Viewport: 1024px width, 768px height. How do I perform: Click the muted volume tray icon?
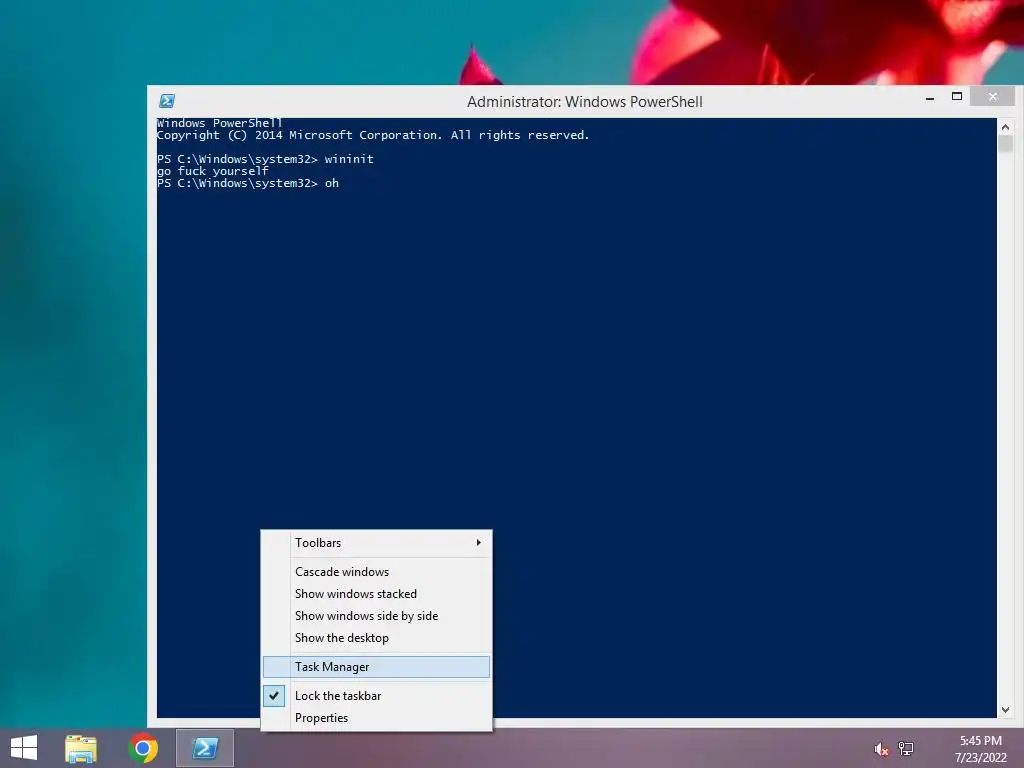[881, 749]
